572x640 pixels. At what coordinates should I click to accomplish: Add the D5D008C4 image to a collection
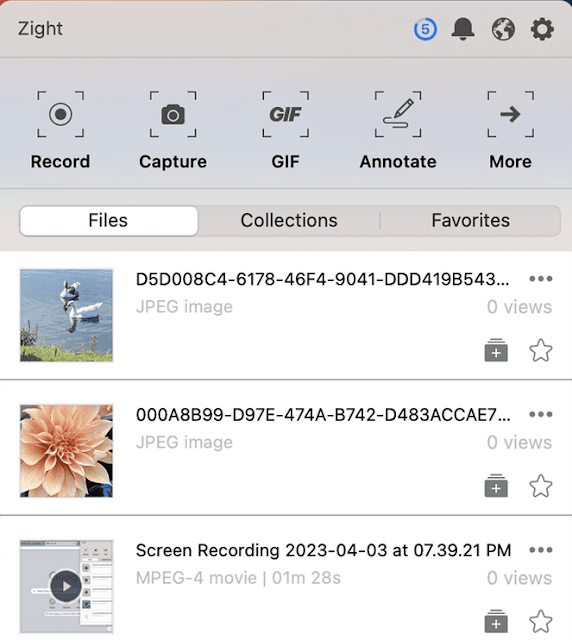[x=496, y=350]
